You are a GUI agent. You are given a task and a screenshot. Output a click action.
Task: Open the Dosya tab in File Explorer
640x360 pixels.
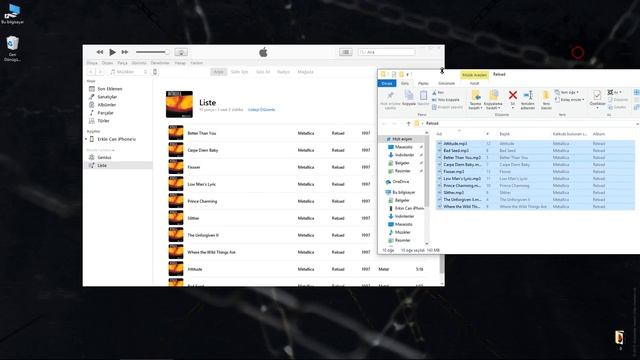[x=387, y=83]
